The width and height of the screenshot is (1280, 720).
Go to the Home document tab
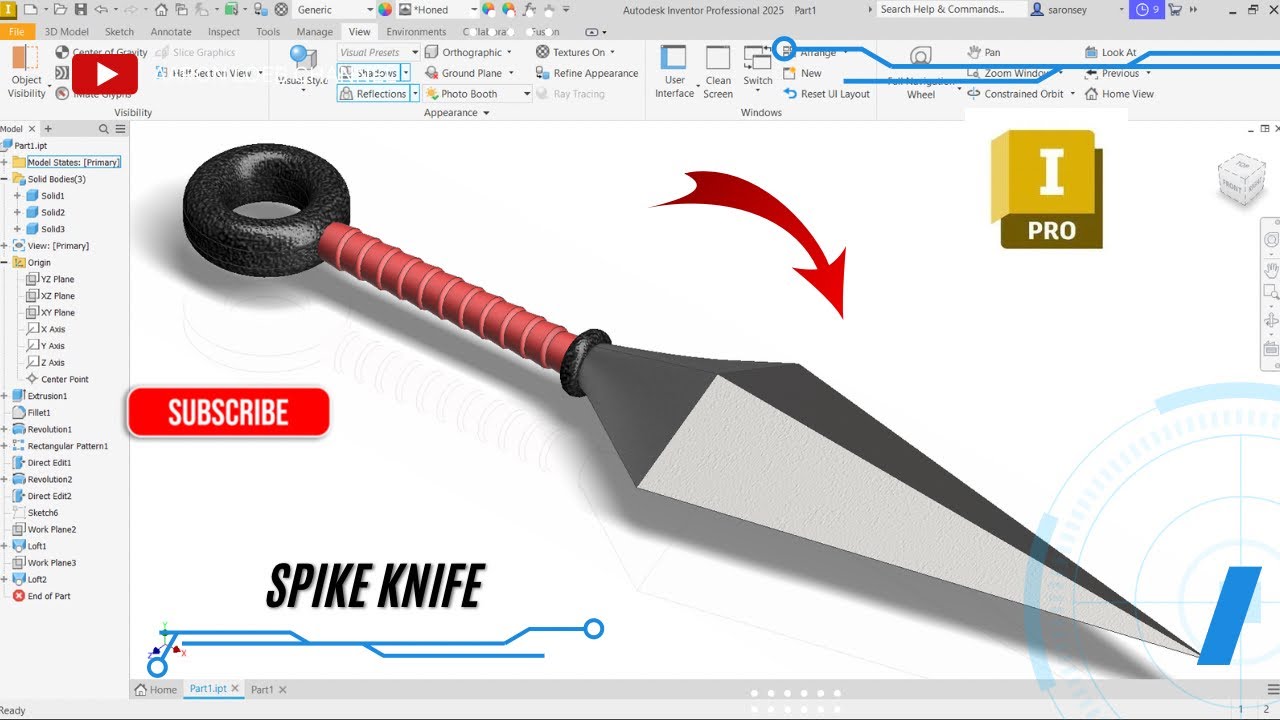coord(156,689)
